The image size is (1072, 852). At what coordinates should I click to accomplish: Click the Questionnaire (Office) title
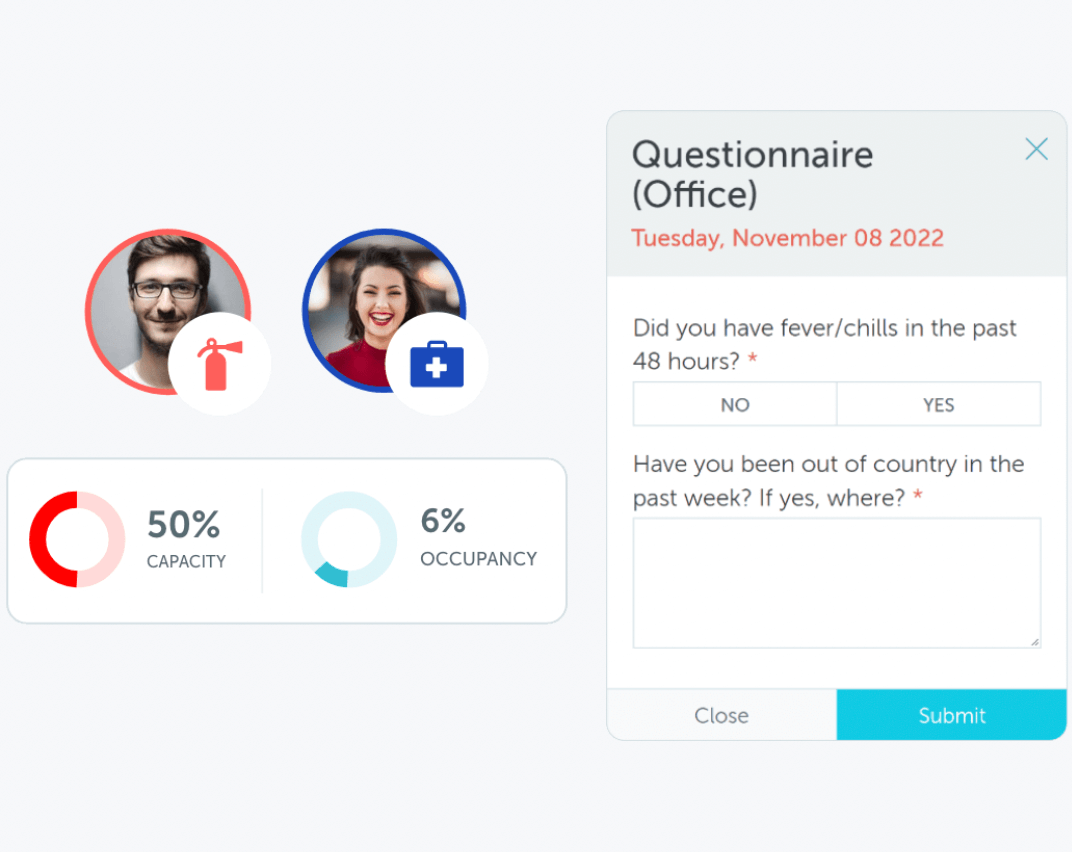tap(753, 174)
